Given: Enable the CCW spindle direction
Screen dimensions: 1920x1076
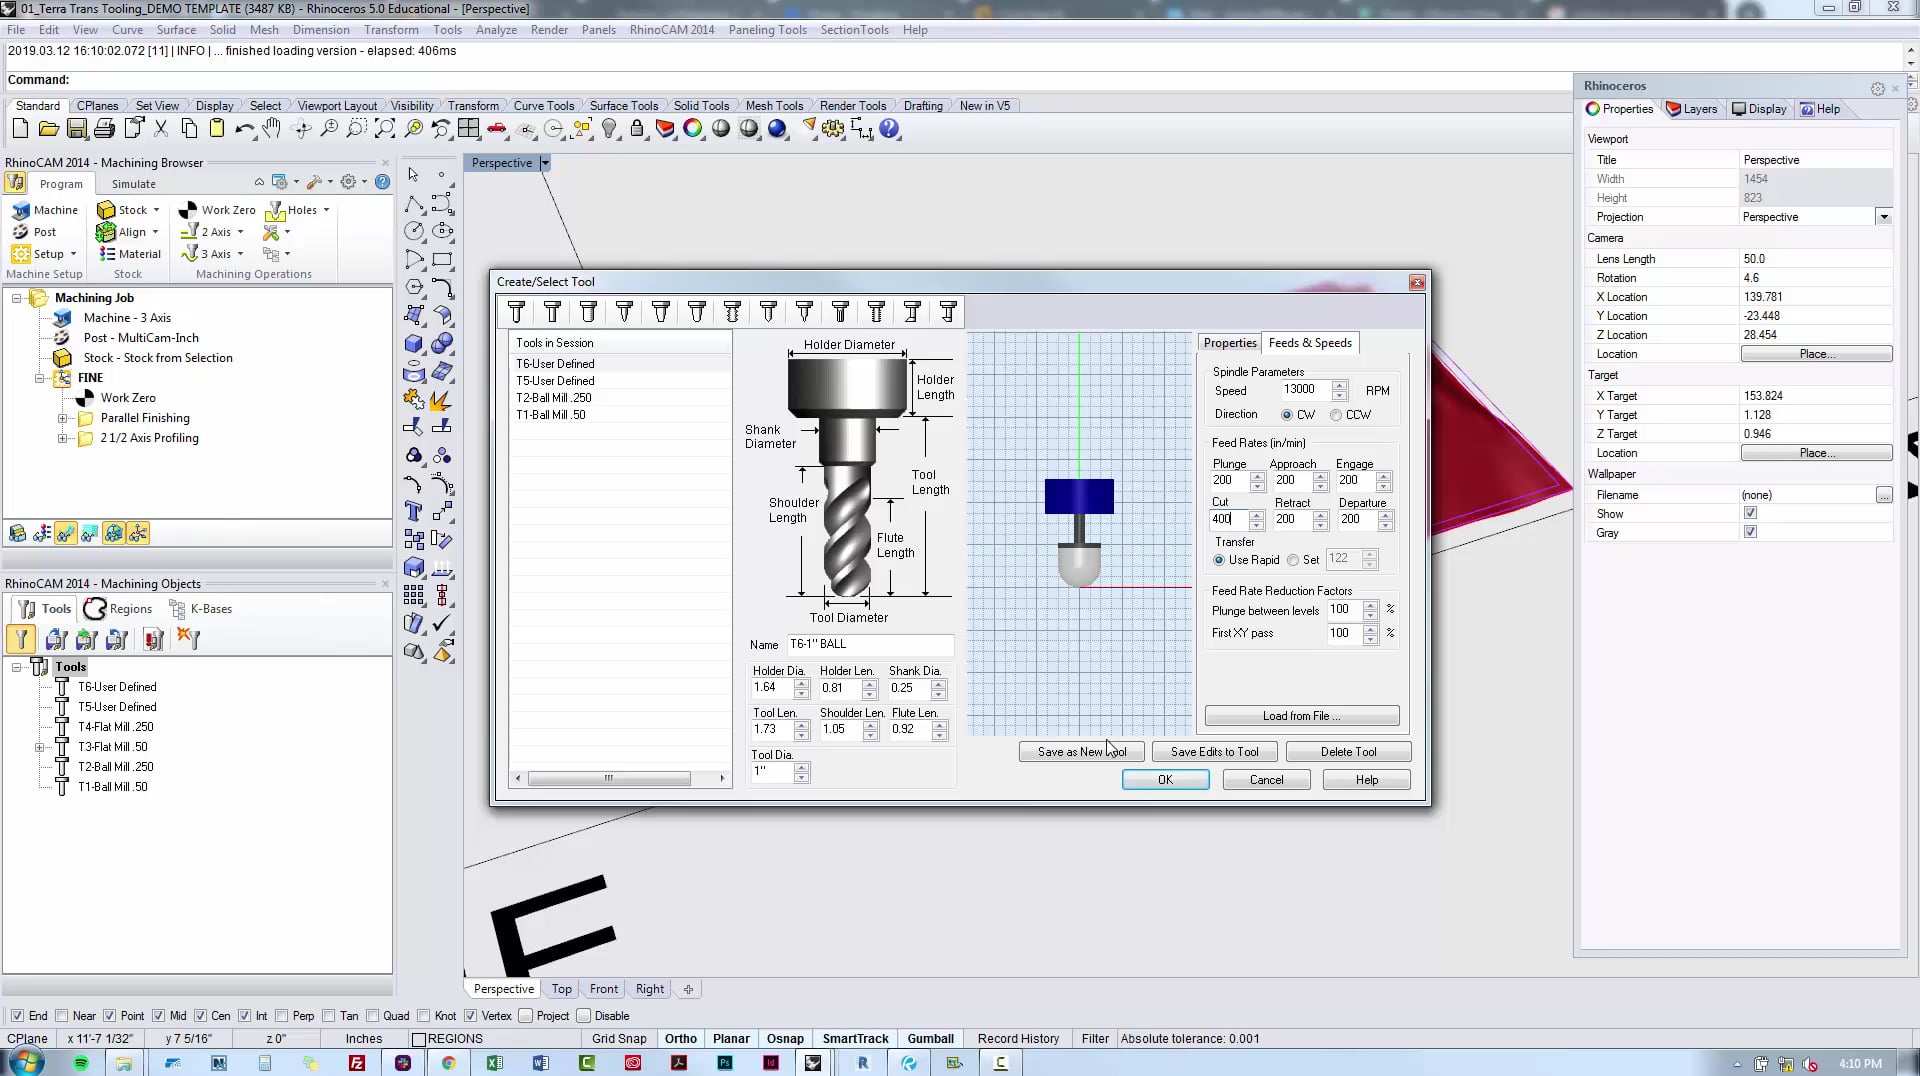Looking at the screenshot, I should click(1337, 414).
